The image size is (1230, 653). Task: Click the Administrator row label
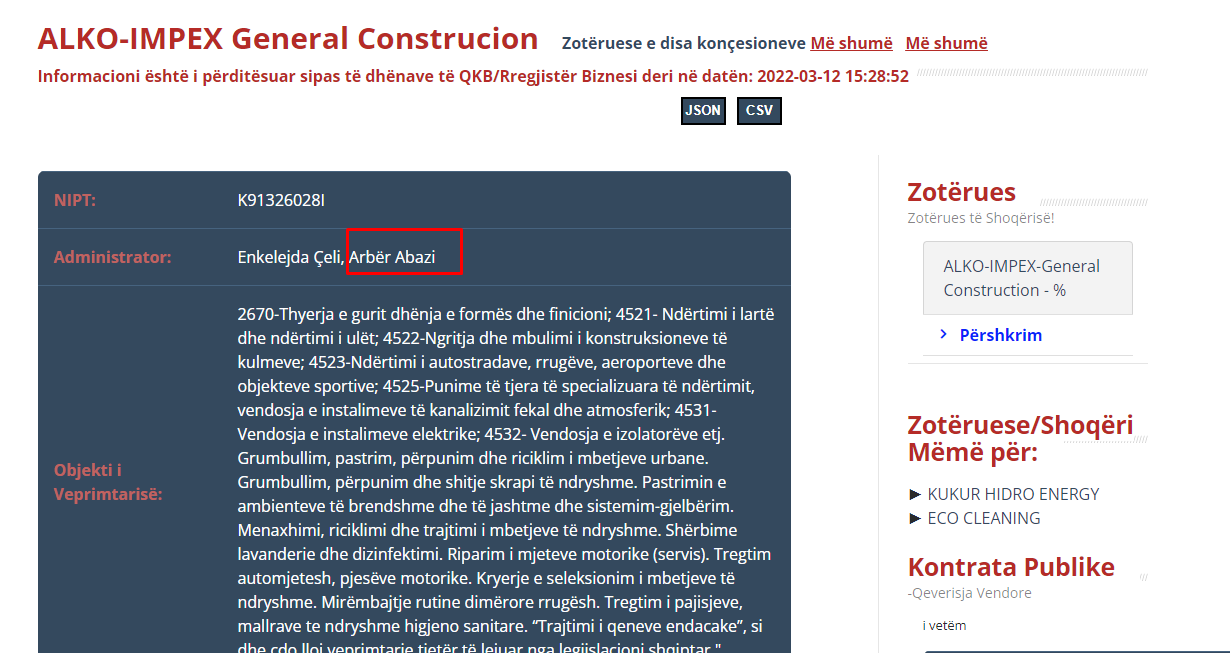113,257
